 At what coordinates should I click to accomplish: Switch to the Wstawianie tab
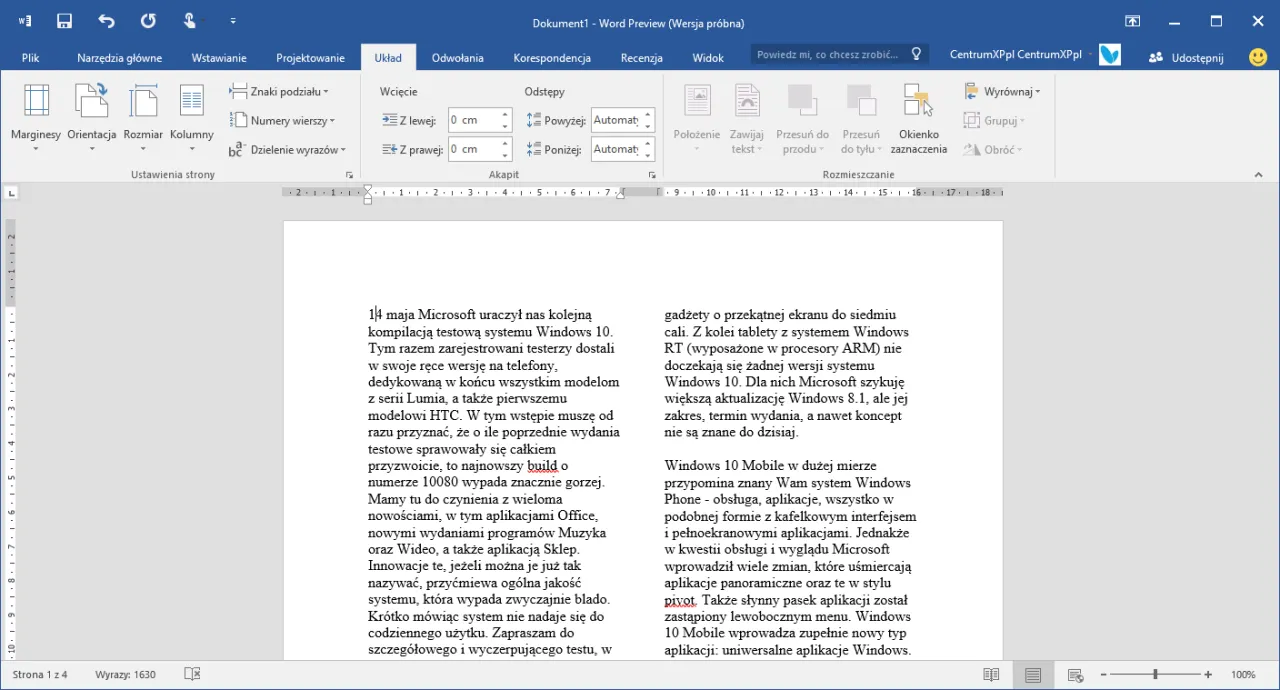219,58
